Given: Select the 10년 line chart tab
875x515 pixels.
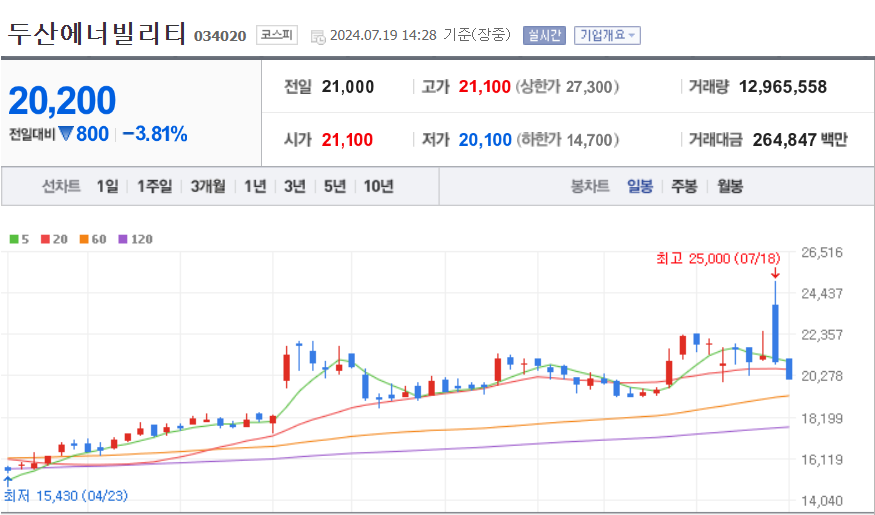Looking at the screenshot, I should coord(378,186).
